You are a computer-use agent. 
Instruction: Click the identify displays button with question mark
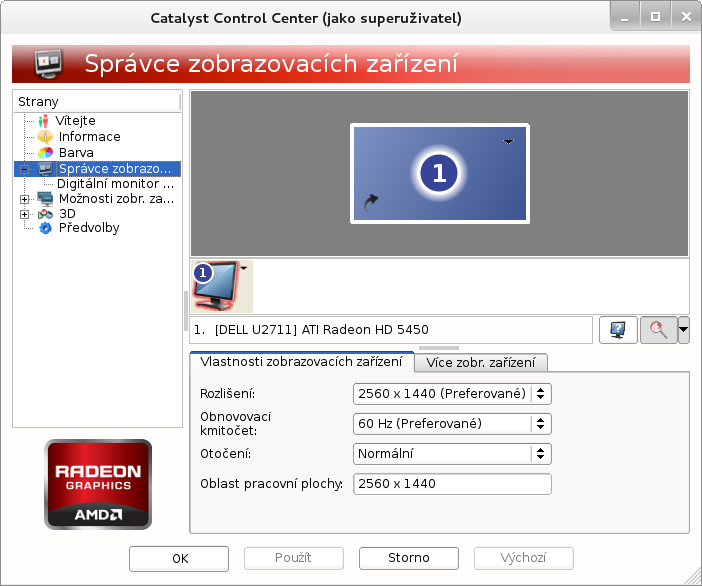618,330
